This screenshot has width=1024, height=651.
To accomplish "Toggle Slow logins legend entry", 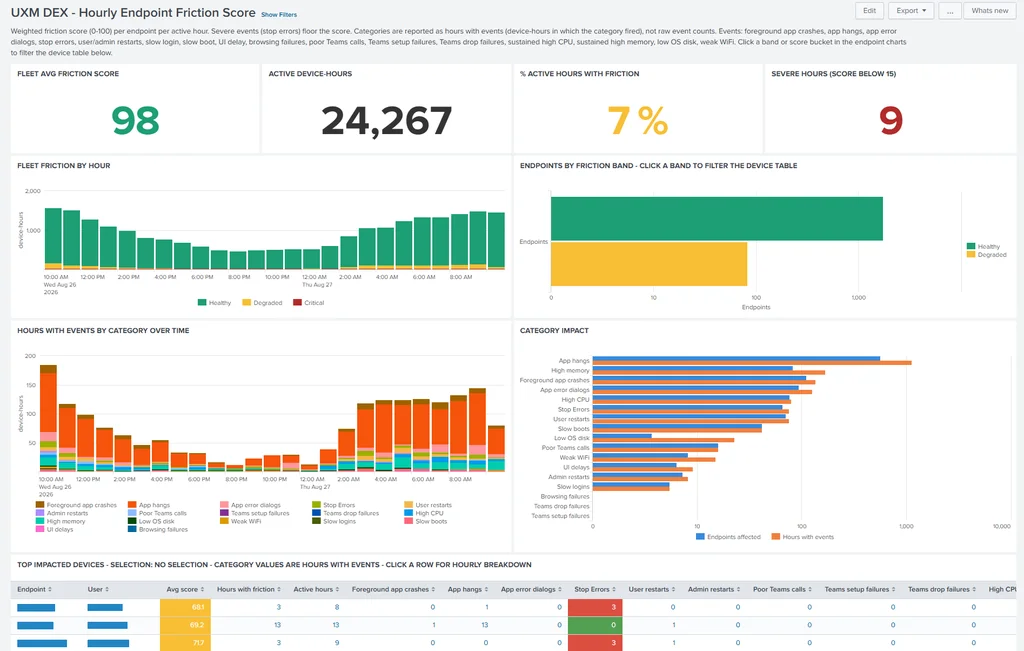I will tap(334, 522).
